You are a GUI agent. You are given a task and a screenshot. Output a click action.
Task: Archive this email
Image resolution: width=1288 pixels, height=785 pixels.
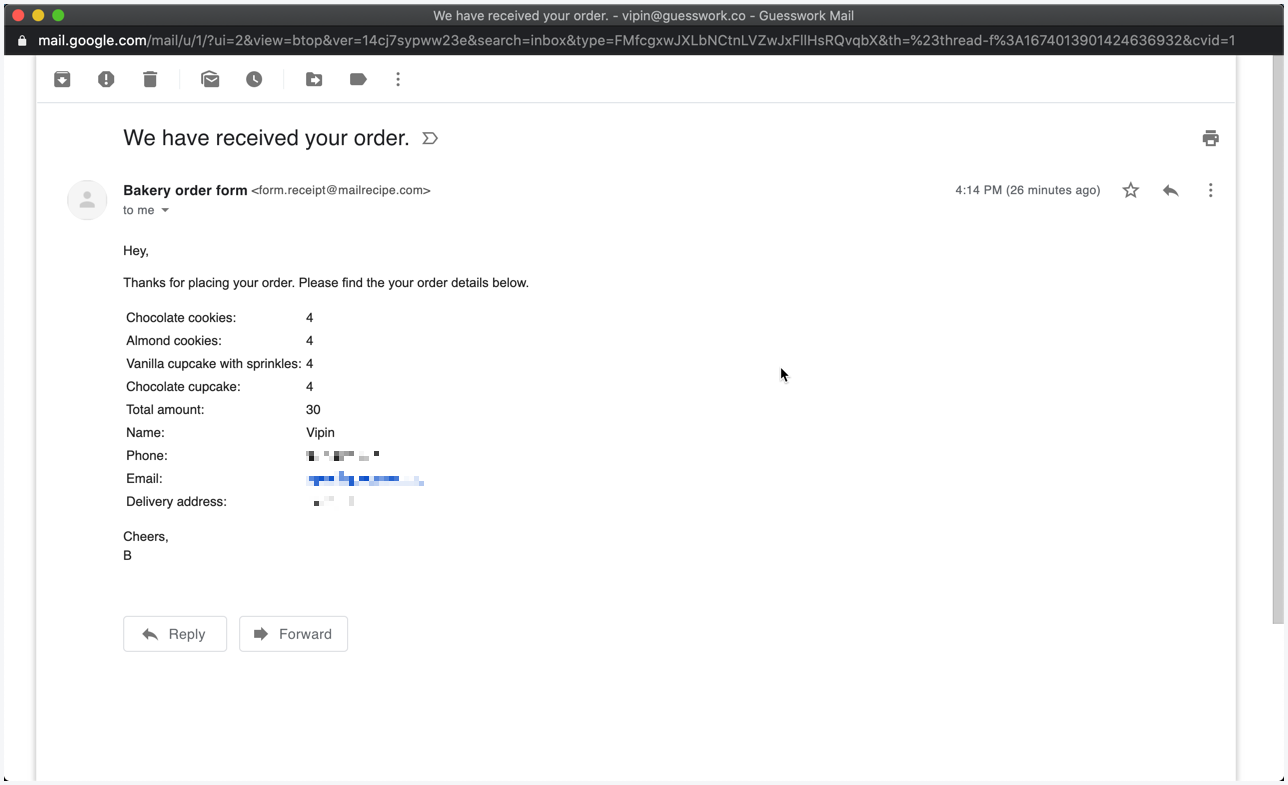click(x=62, y=79)
